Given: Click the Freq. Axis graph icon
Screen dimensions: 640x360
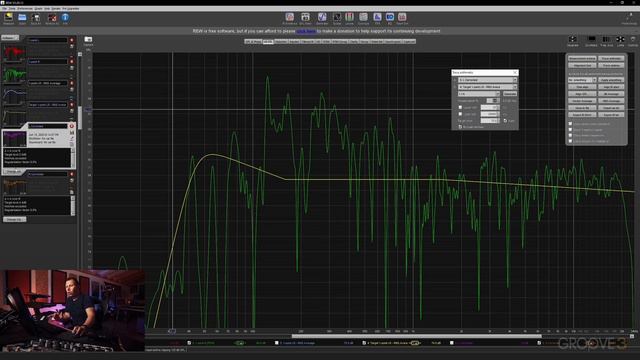Looking at the screenshot, I should coord(607,40).
